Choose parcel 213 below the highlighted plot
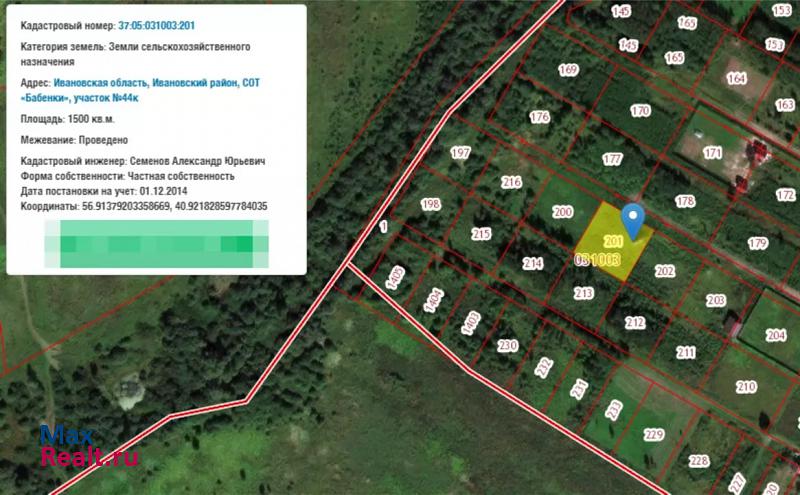Screen dimensions: 800x495 583,293
